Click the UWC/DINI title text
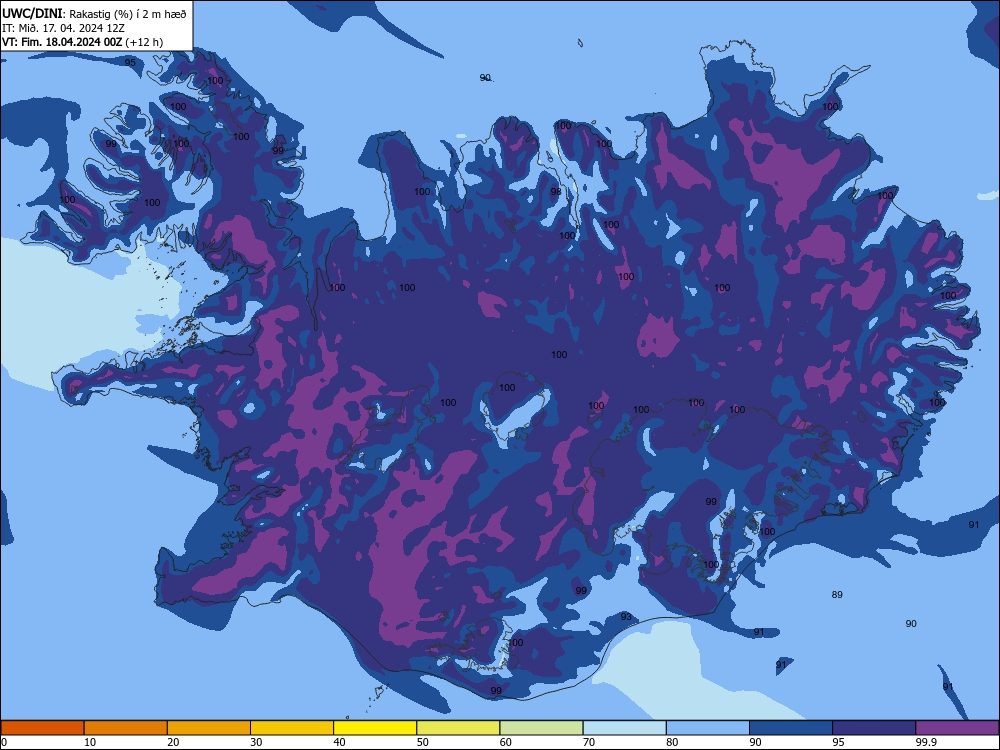 [x=32, y=13]
